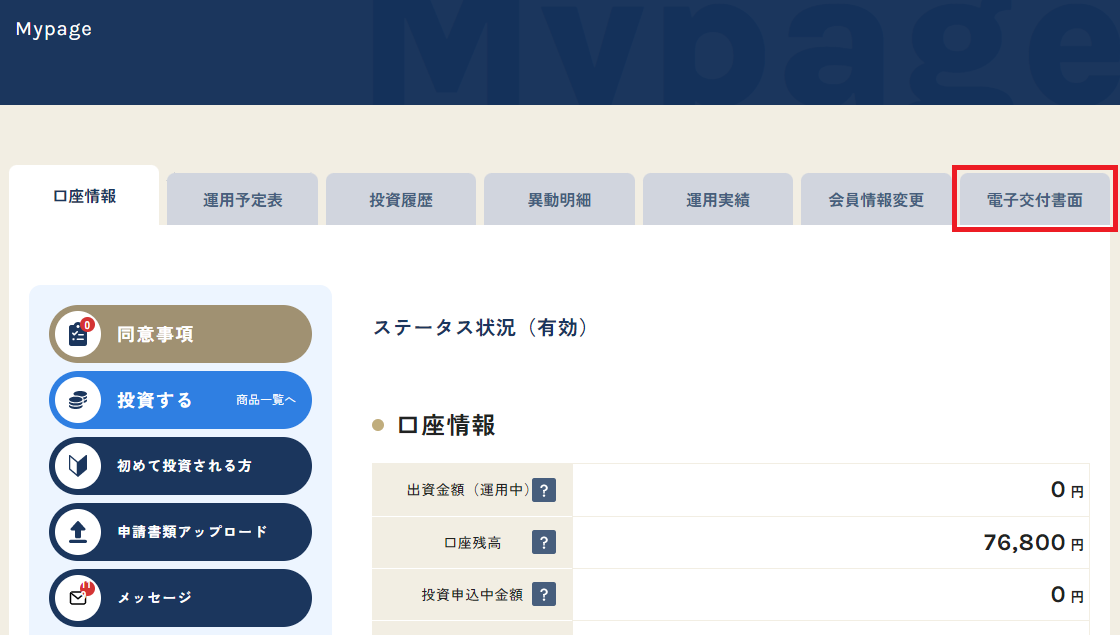Click the upload arrow icon for 申請書類アップロード
The width and height of the screenshot is (1120, 635).
(x=78, y=532)
